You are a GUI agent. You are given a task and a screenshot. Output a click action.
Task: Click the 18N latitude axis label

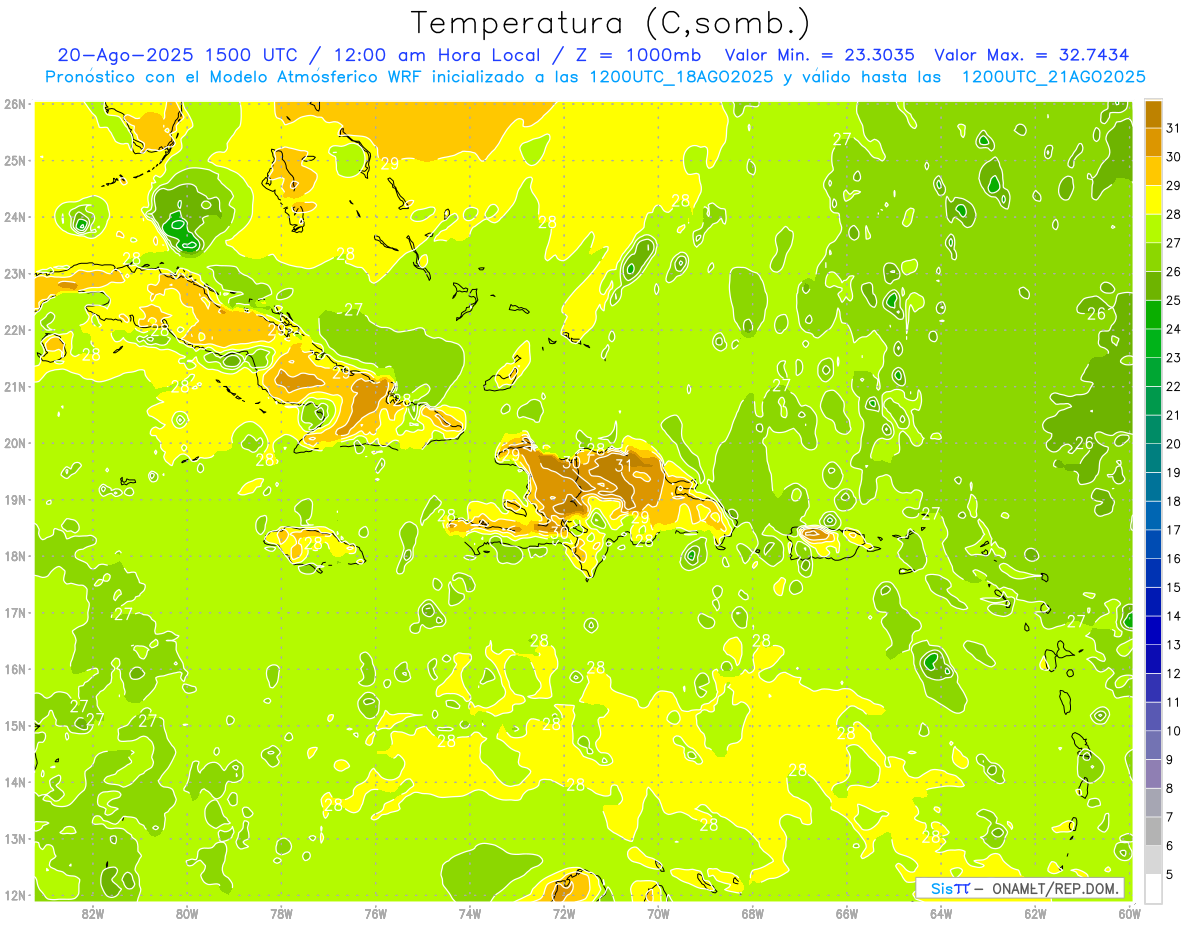coord(14,556)
